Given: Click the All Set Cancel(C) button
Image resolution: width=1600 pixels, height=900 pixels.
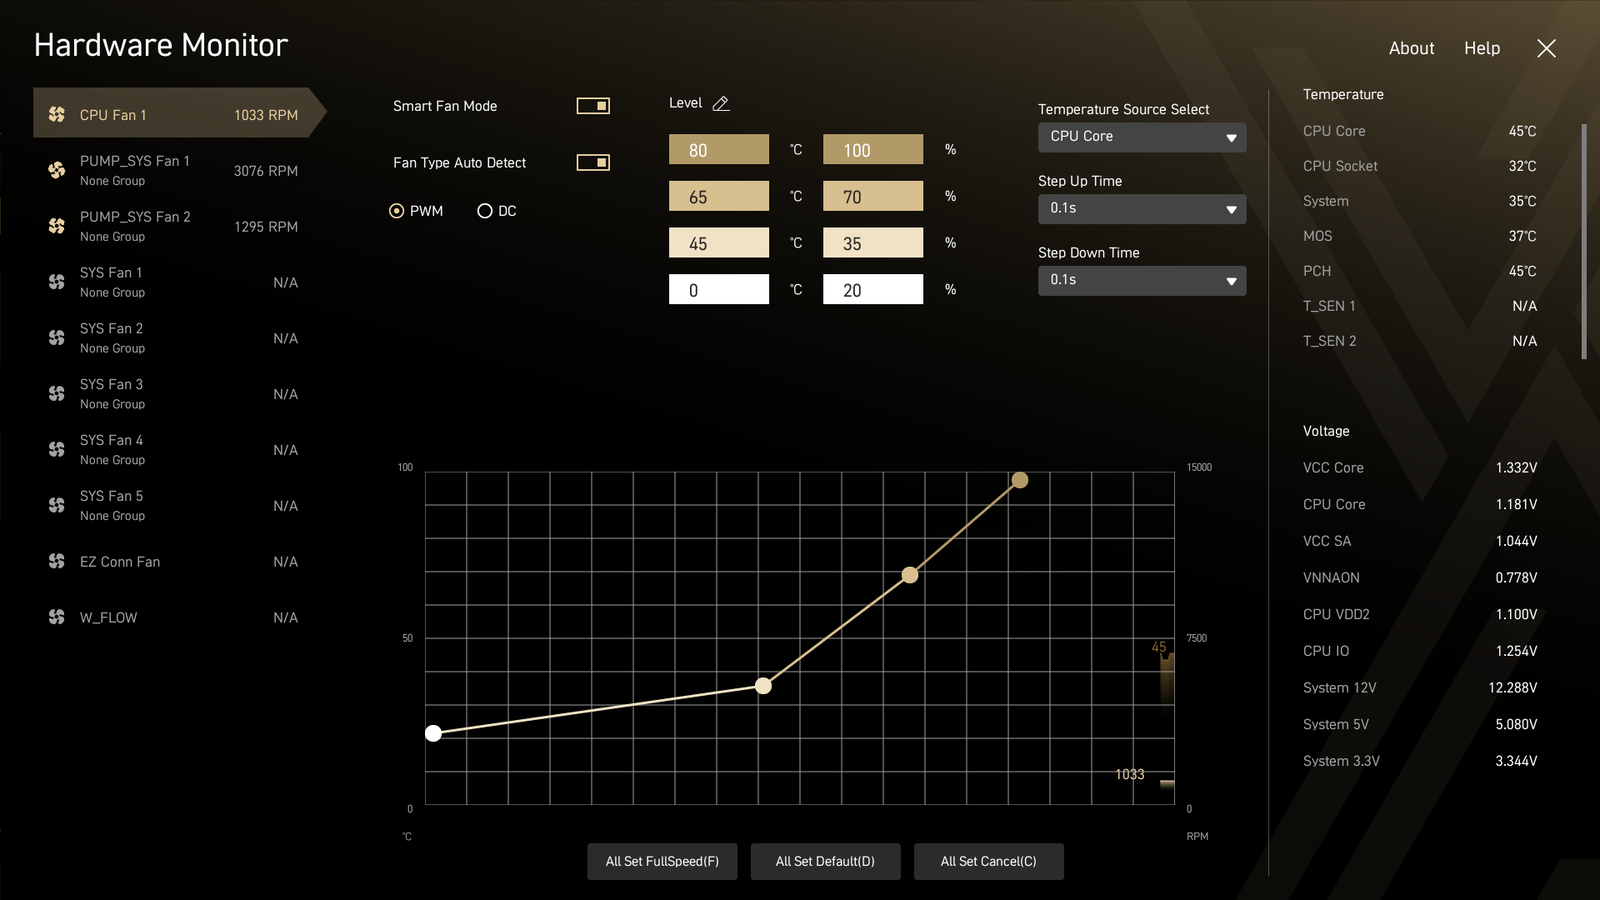Looking at the screenshot, I should (x=988, y=861).
